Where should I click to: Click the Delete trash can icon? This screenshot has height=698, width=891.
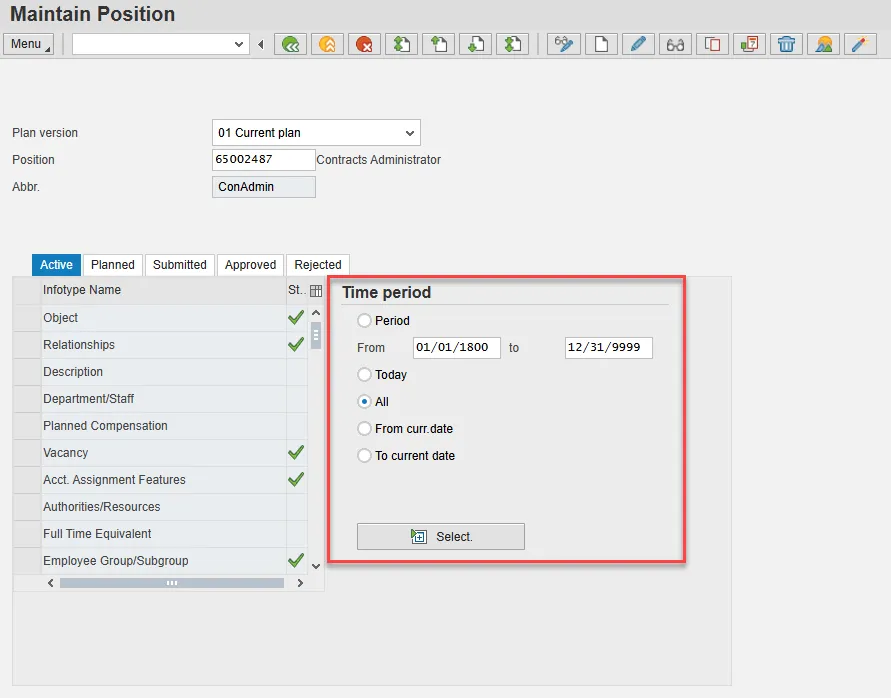coord(786,44)
